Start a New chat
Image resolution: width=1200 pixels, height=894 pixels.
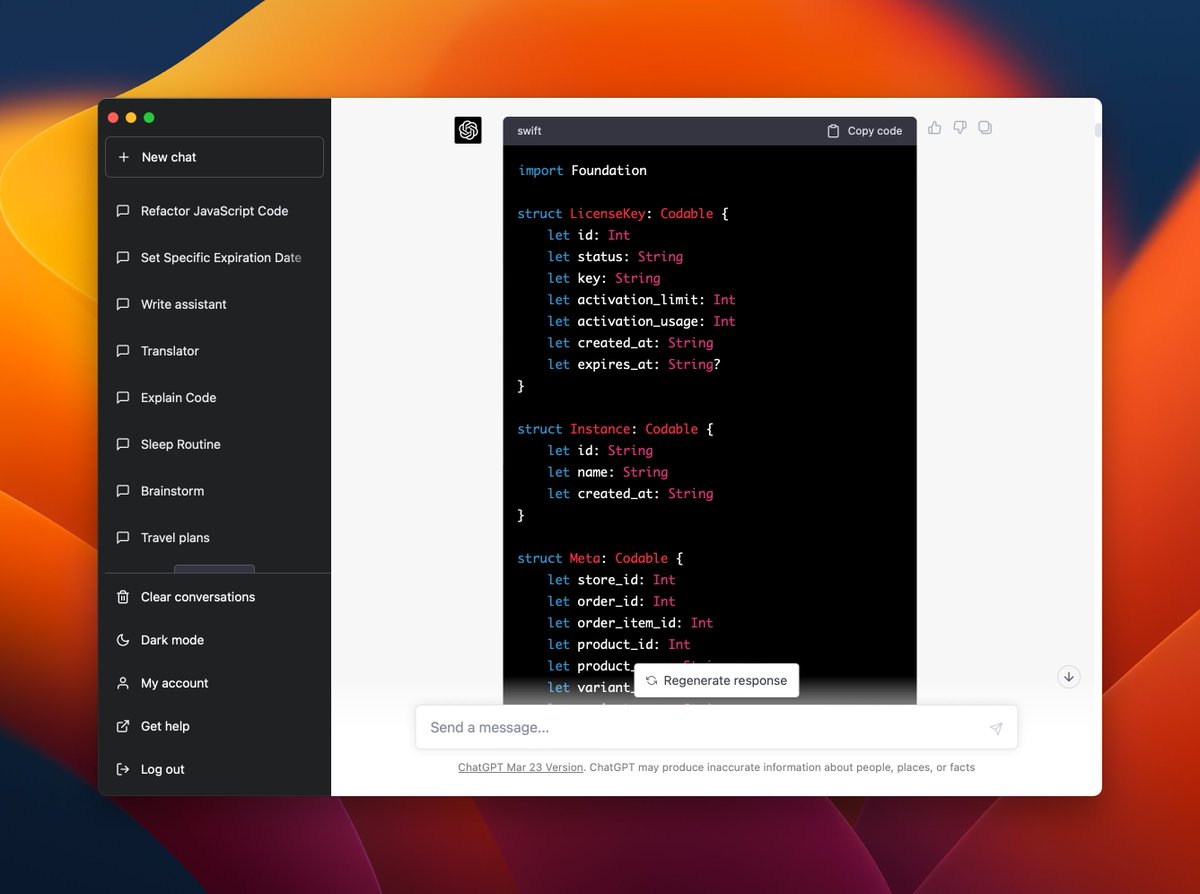click(214, 157)
